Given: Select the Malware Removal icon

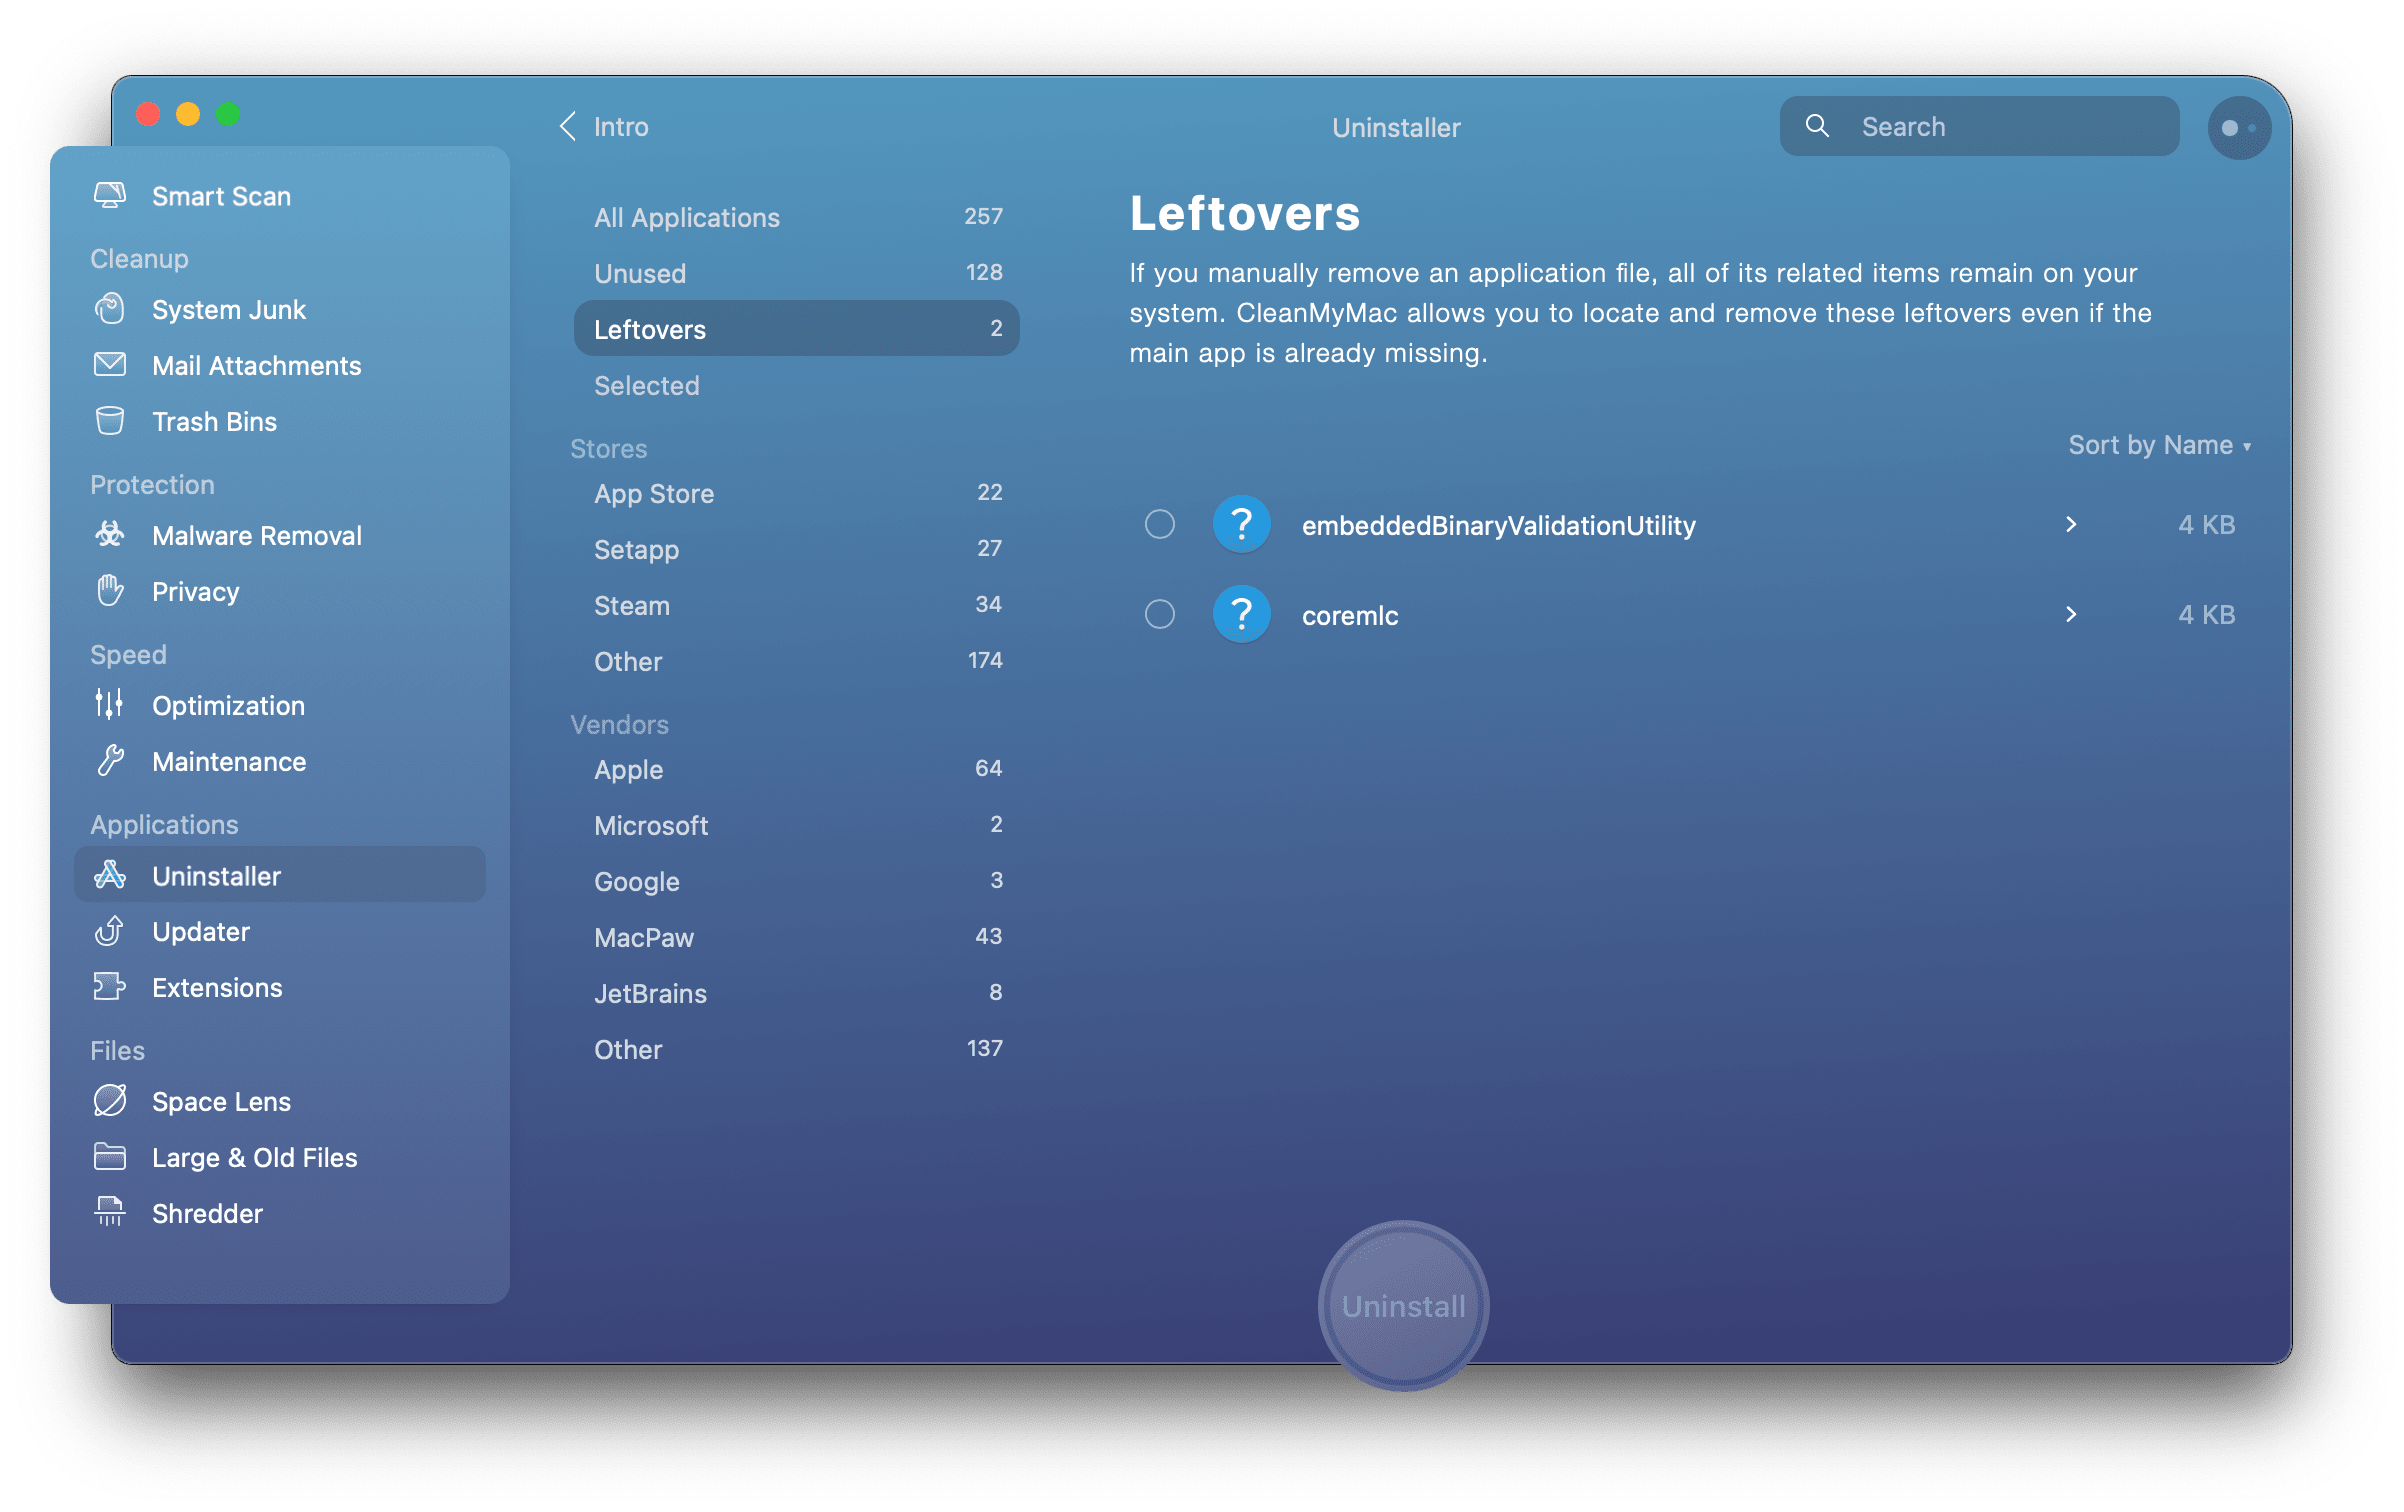Looking at the screenshot, I should tap(110, 535).
